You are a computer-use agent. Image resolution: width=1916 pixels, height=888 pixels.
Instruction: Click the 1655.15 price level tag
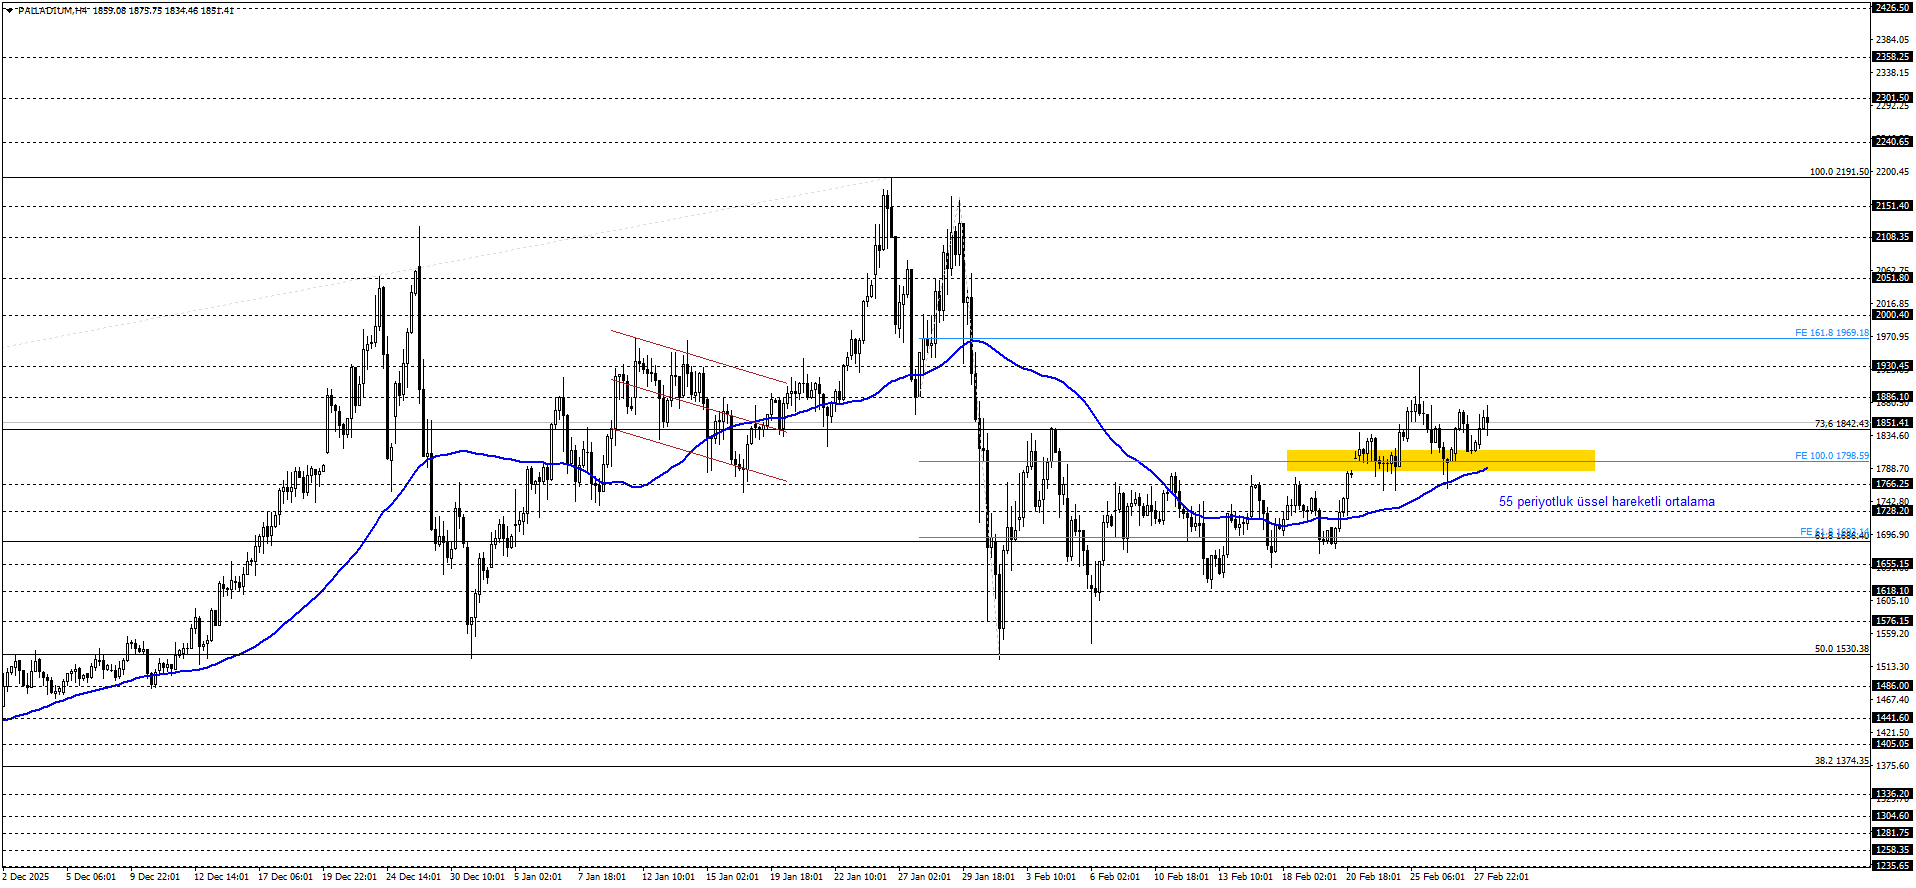click(x=1892, y=564)
